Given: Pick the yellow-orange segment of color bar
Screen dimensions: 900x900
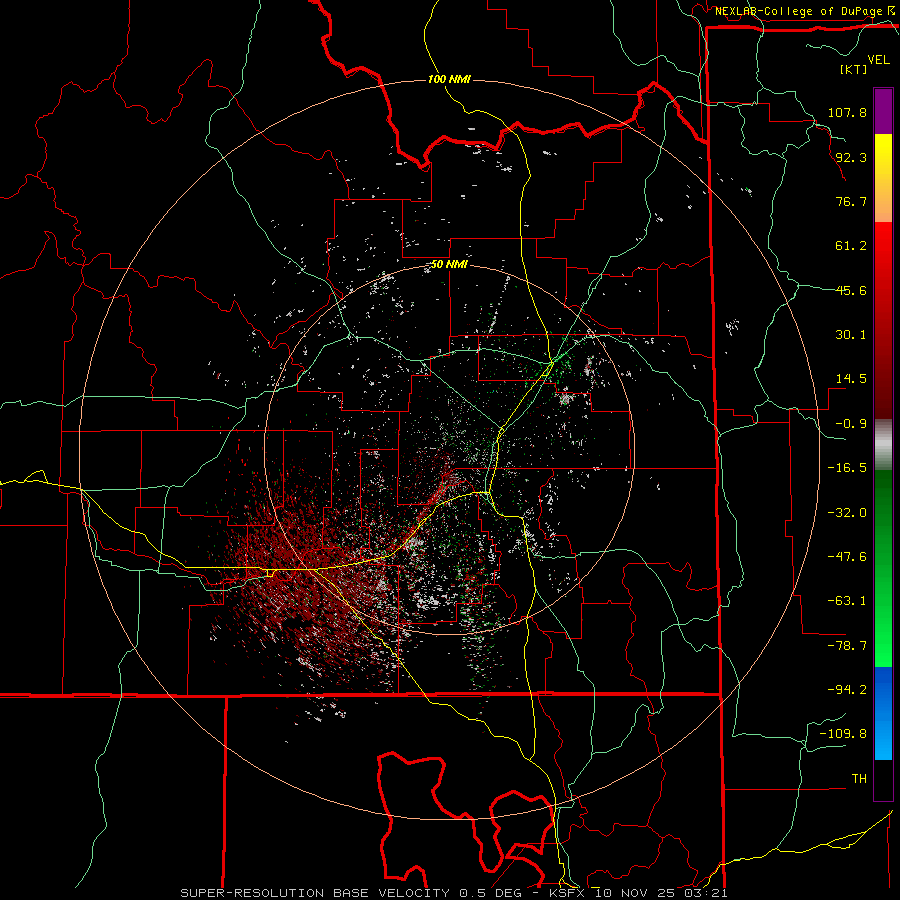Looking at the screenshot, I should 883,178.
